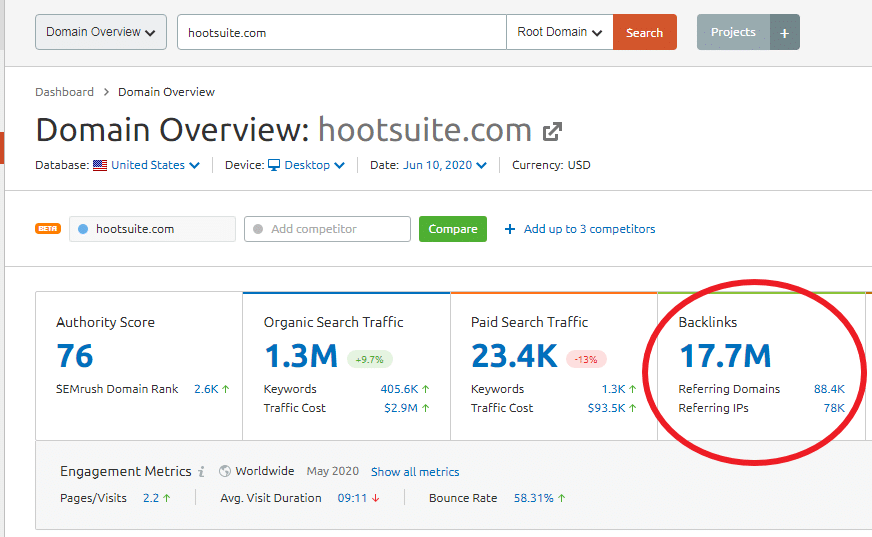Click Add up to 3 competitors link

tap(589, 229)
